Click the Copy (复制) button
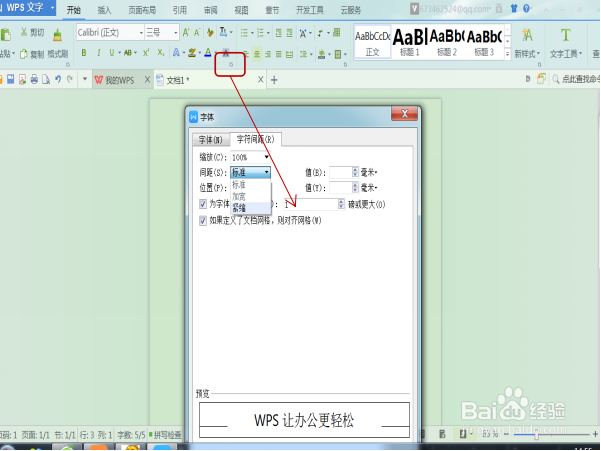This screenshot has height=451, width=601. pyautogui.click(x=32, y=54)
